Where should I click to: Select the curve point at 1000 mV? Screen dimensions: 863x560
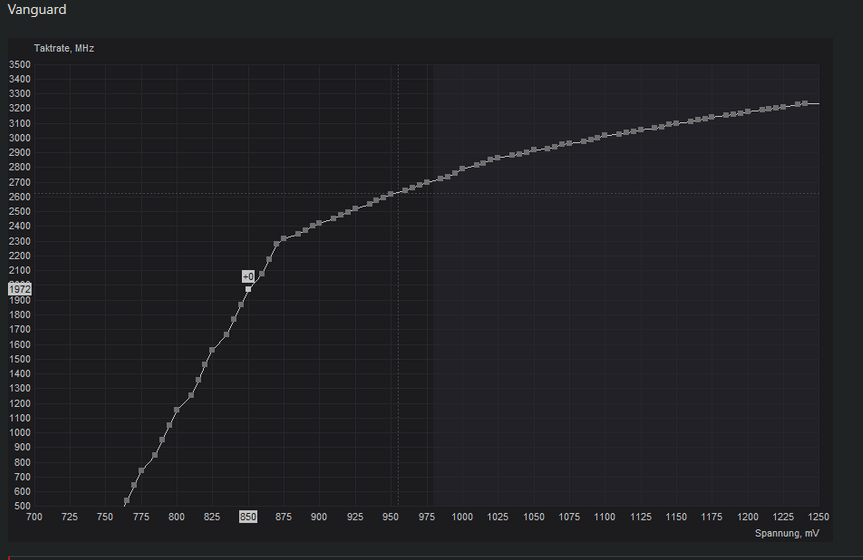[462, 169]
